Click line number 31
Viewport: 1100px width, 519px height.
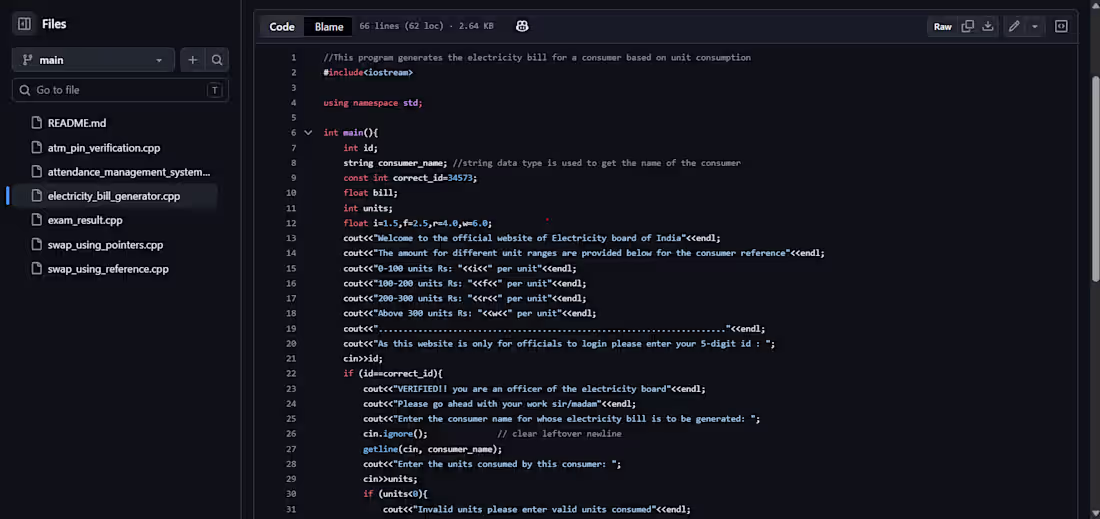[x=291, y=510]
